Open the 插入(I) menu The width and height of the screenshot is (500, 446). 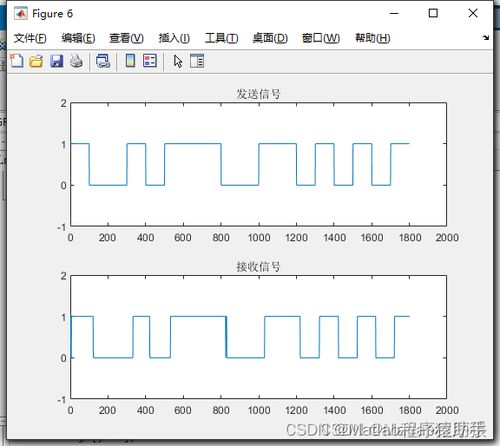click(174, 38)
